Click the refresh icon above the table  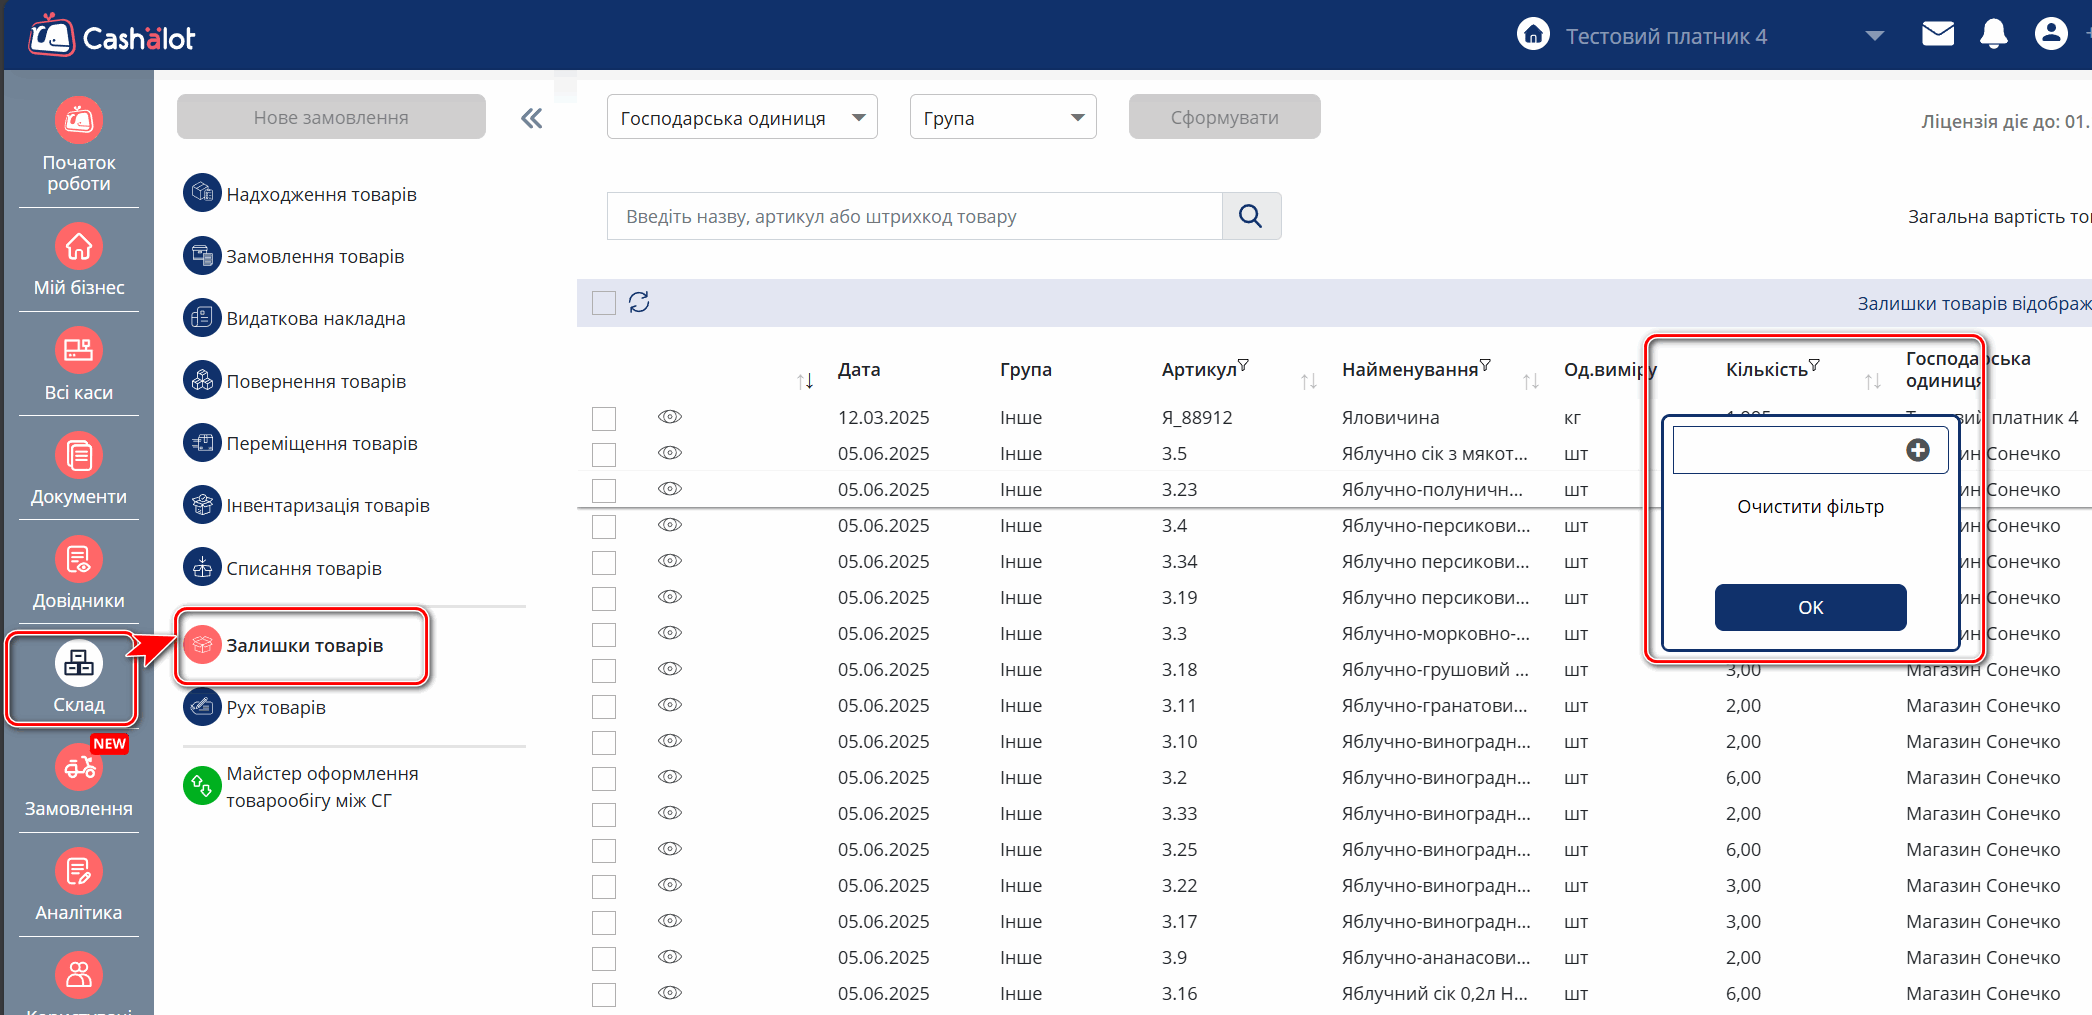pos(639,302)
